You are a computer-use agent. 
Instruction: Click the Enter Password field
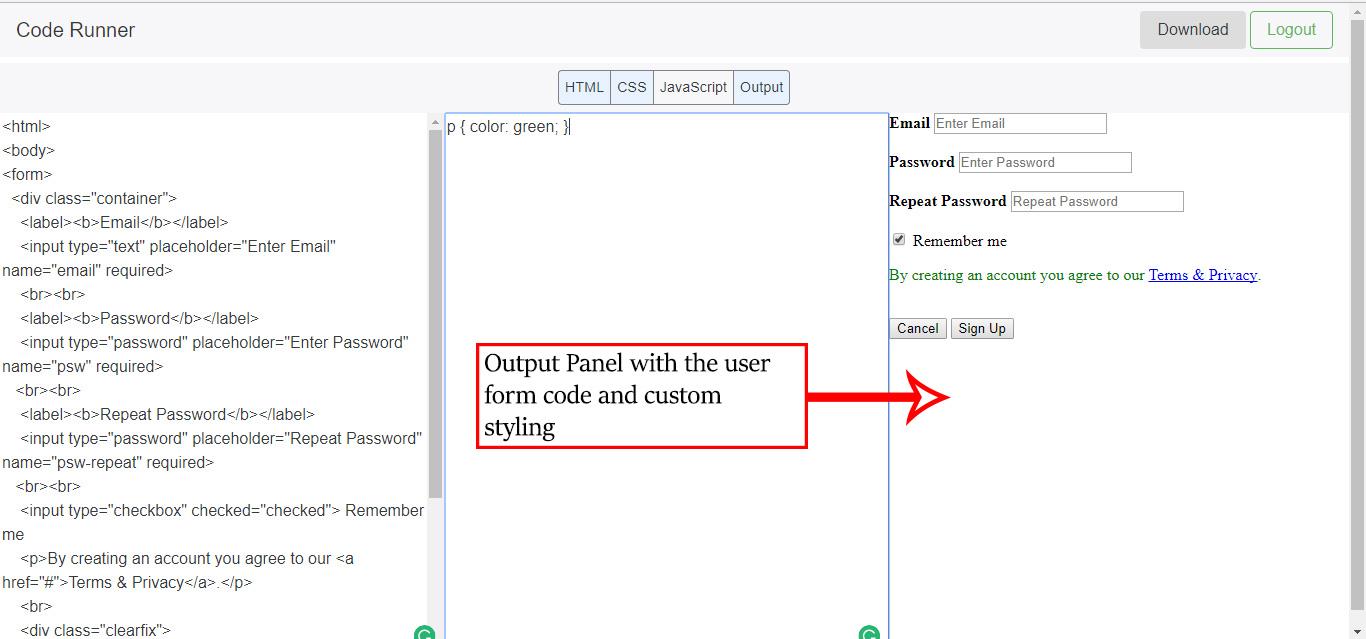point(1045,162)
